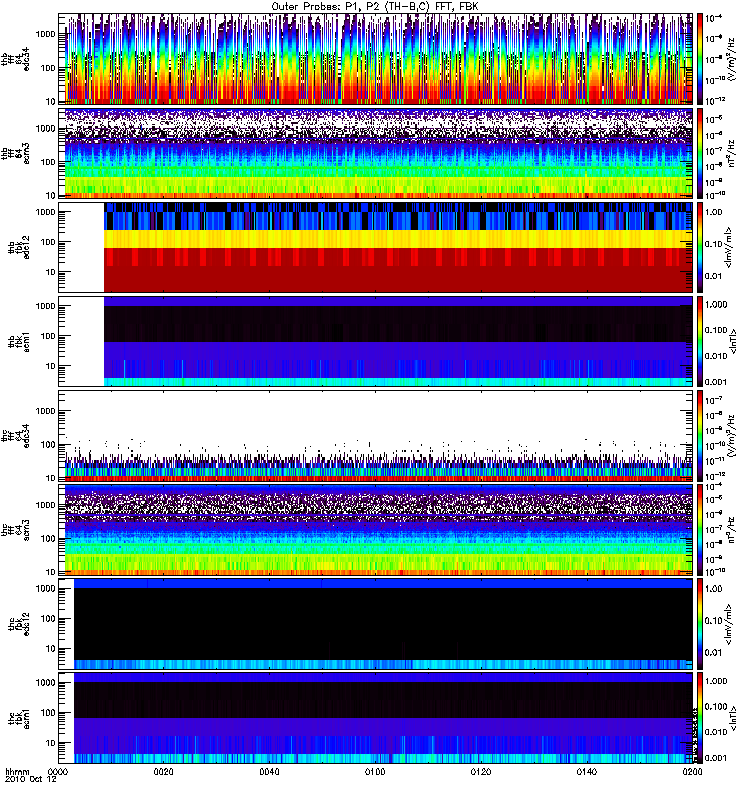Click the '0100' time axis label
Viewport: 750px width, 800px height.
pyautogui.click(x=375, y=771)
